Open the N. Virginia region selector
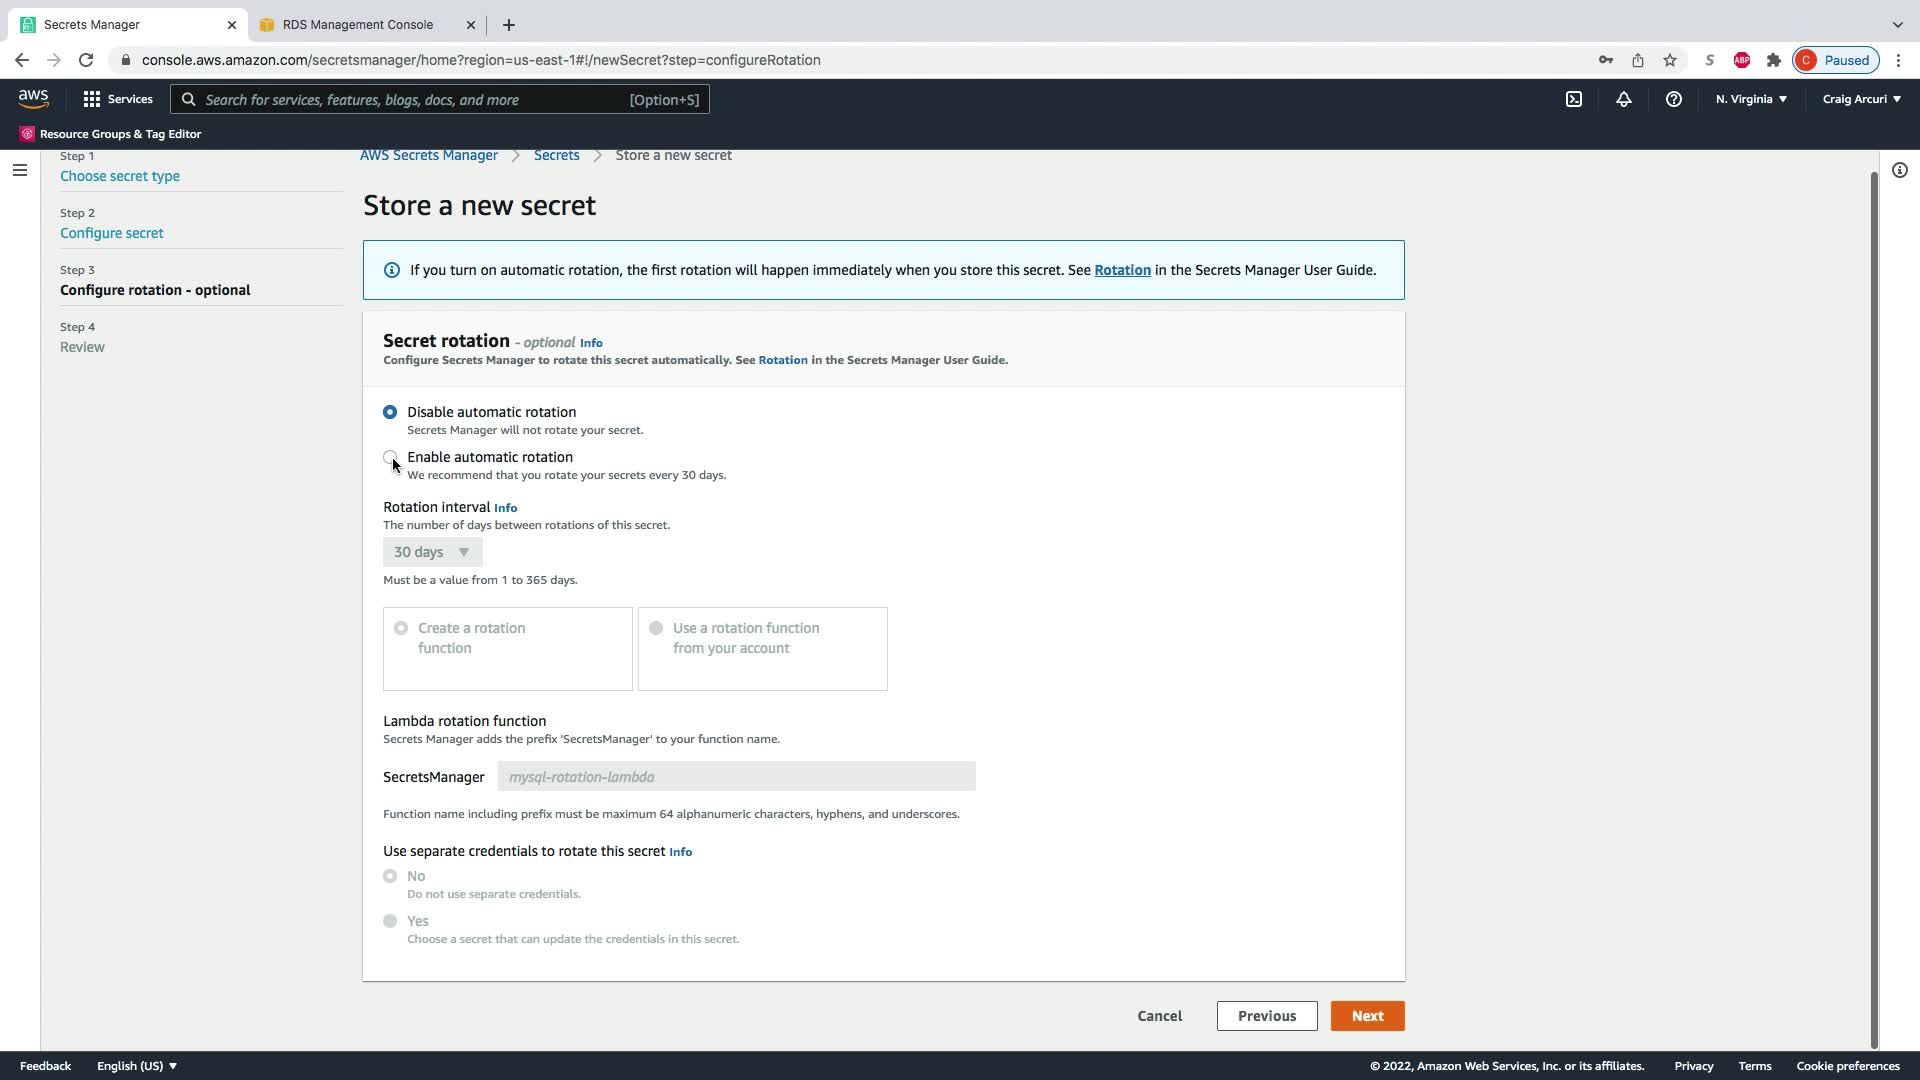This screenshot has height=1080, width=1920. coord(1750,99)
